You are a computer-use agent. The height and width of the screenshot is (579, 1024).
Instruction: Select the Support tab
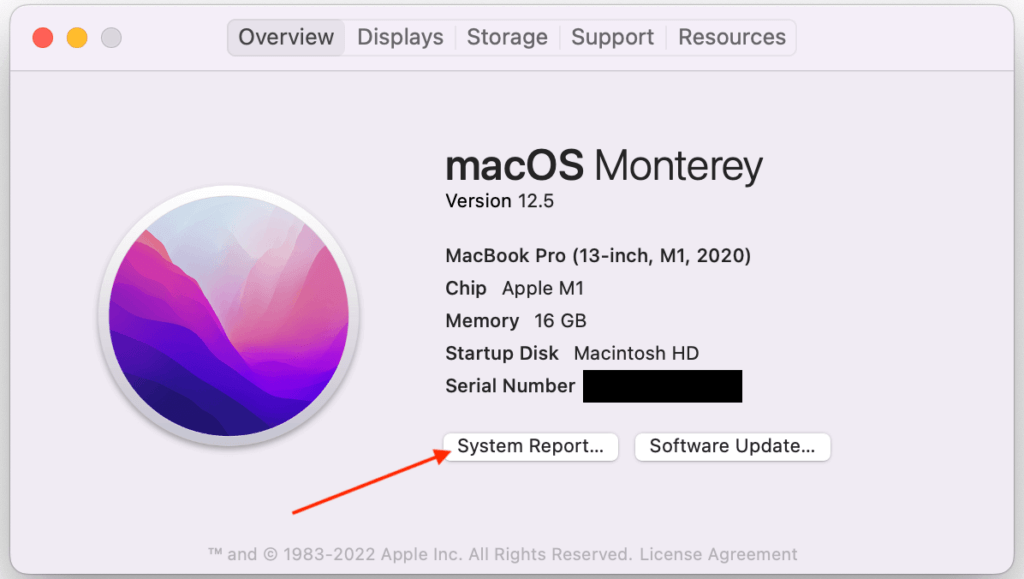(x=612, y=37)
